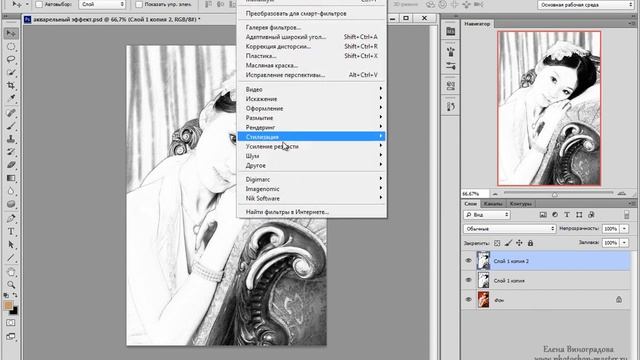Select the Blur tool
This screenshot has width=640, height=360.
coord(11,191)
